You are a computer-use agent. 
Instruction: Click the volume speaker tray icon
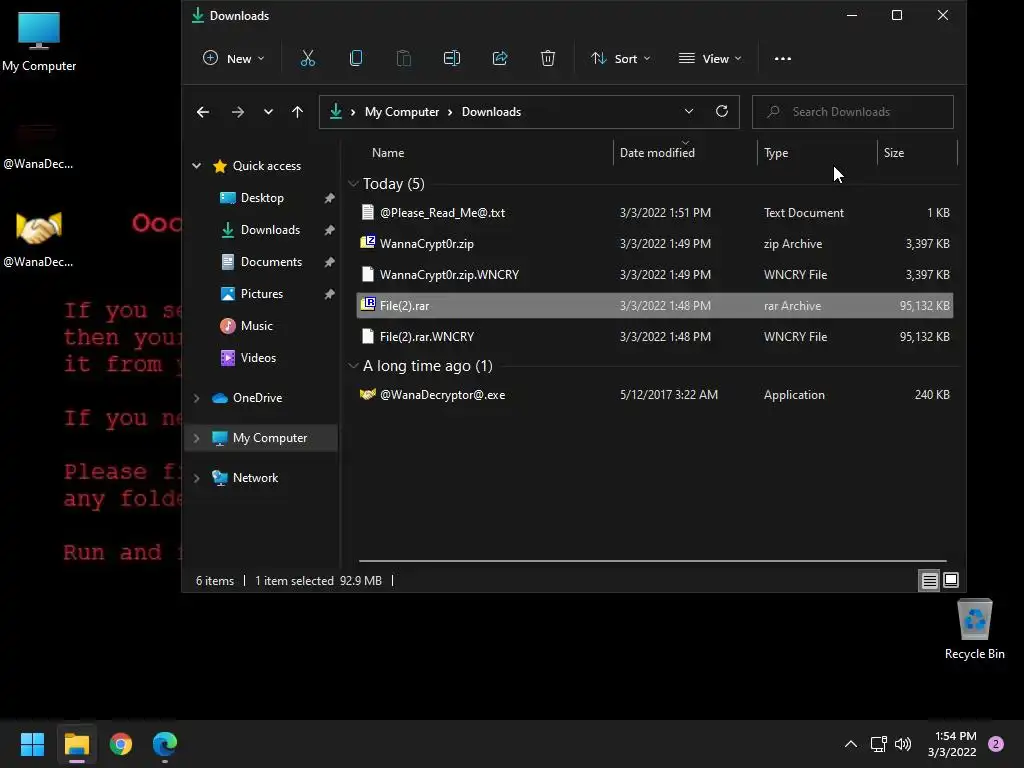(903, 744)
